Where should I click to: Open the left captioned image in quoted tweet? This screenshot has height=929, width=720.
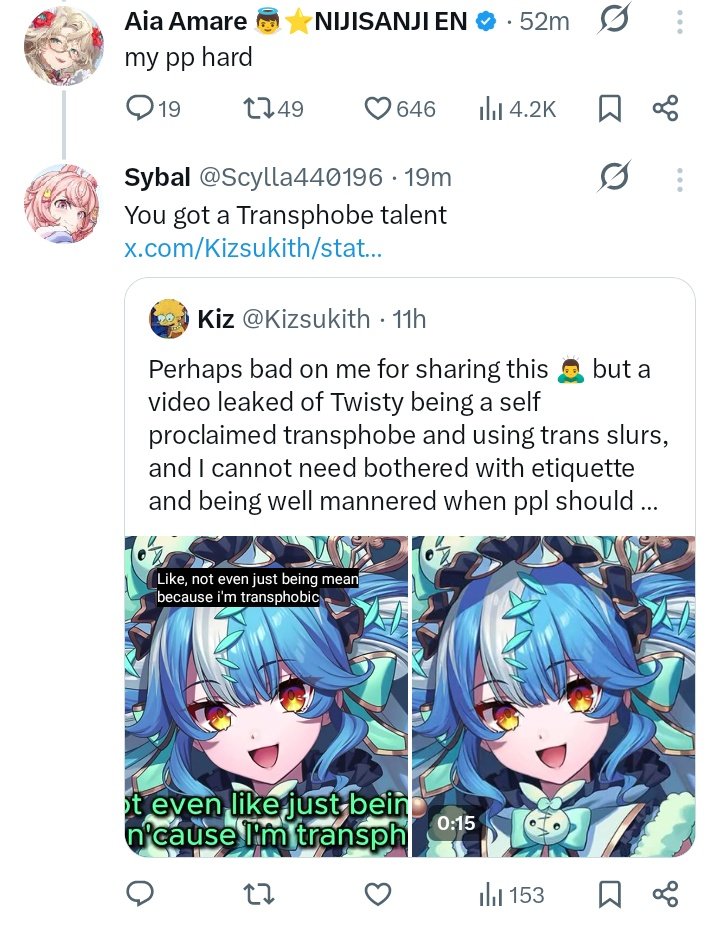pos(266,696)
